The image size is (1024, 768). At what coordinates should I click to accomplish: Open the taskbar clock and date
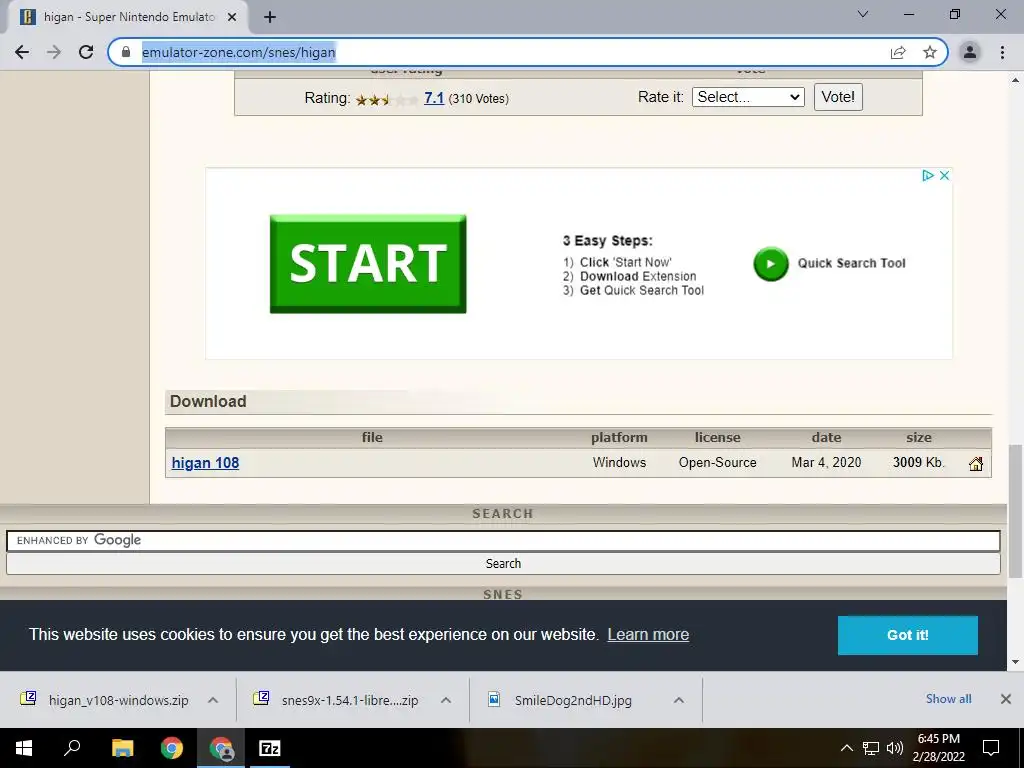(x=938, y=748)
